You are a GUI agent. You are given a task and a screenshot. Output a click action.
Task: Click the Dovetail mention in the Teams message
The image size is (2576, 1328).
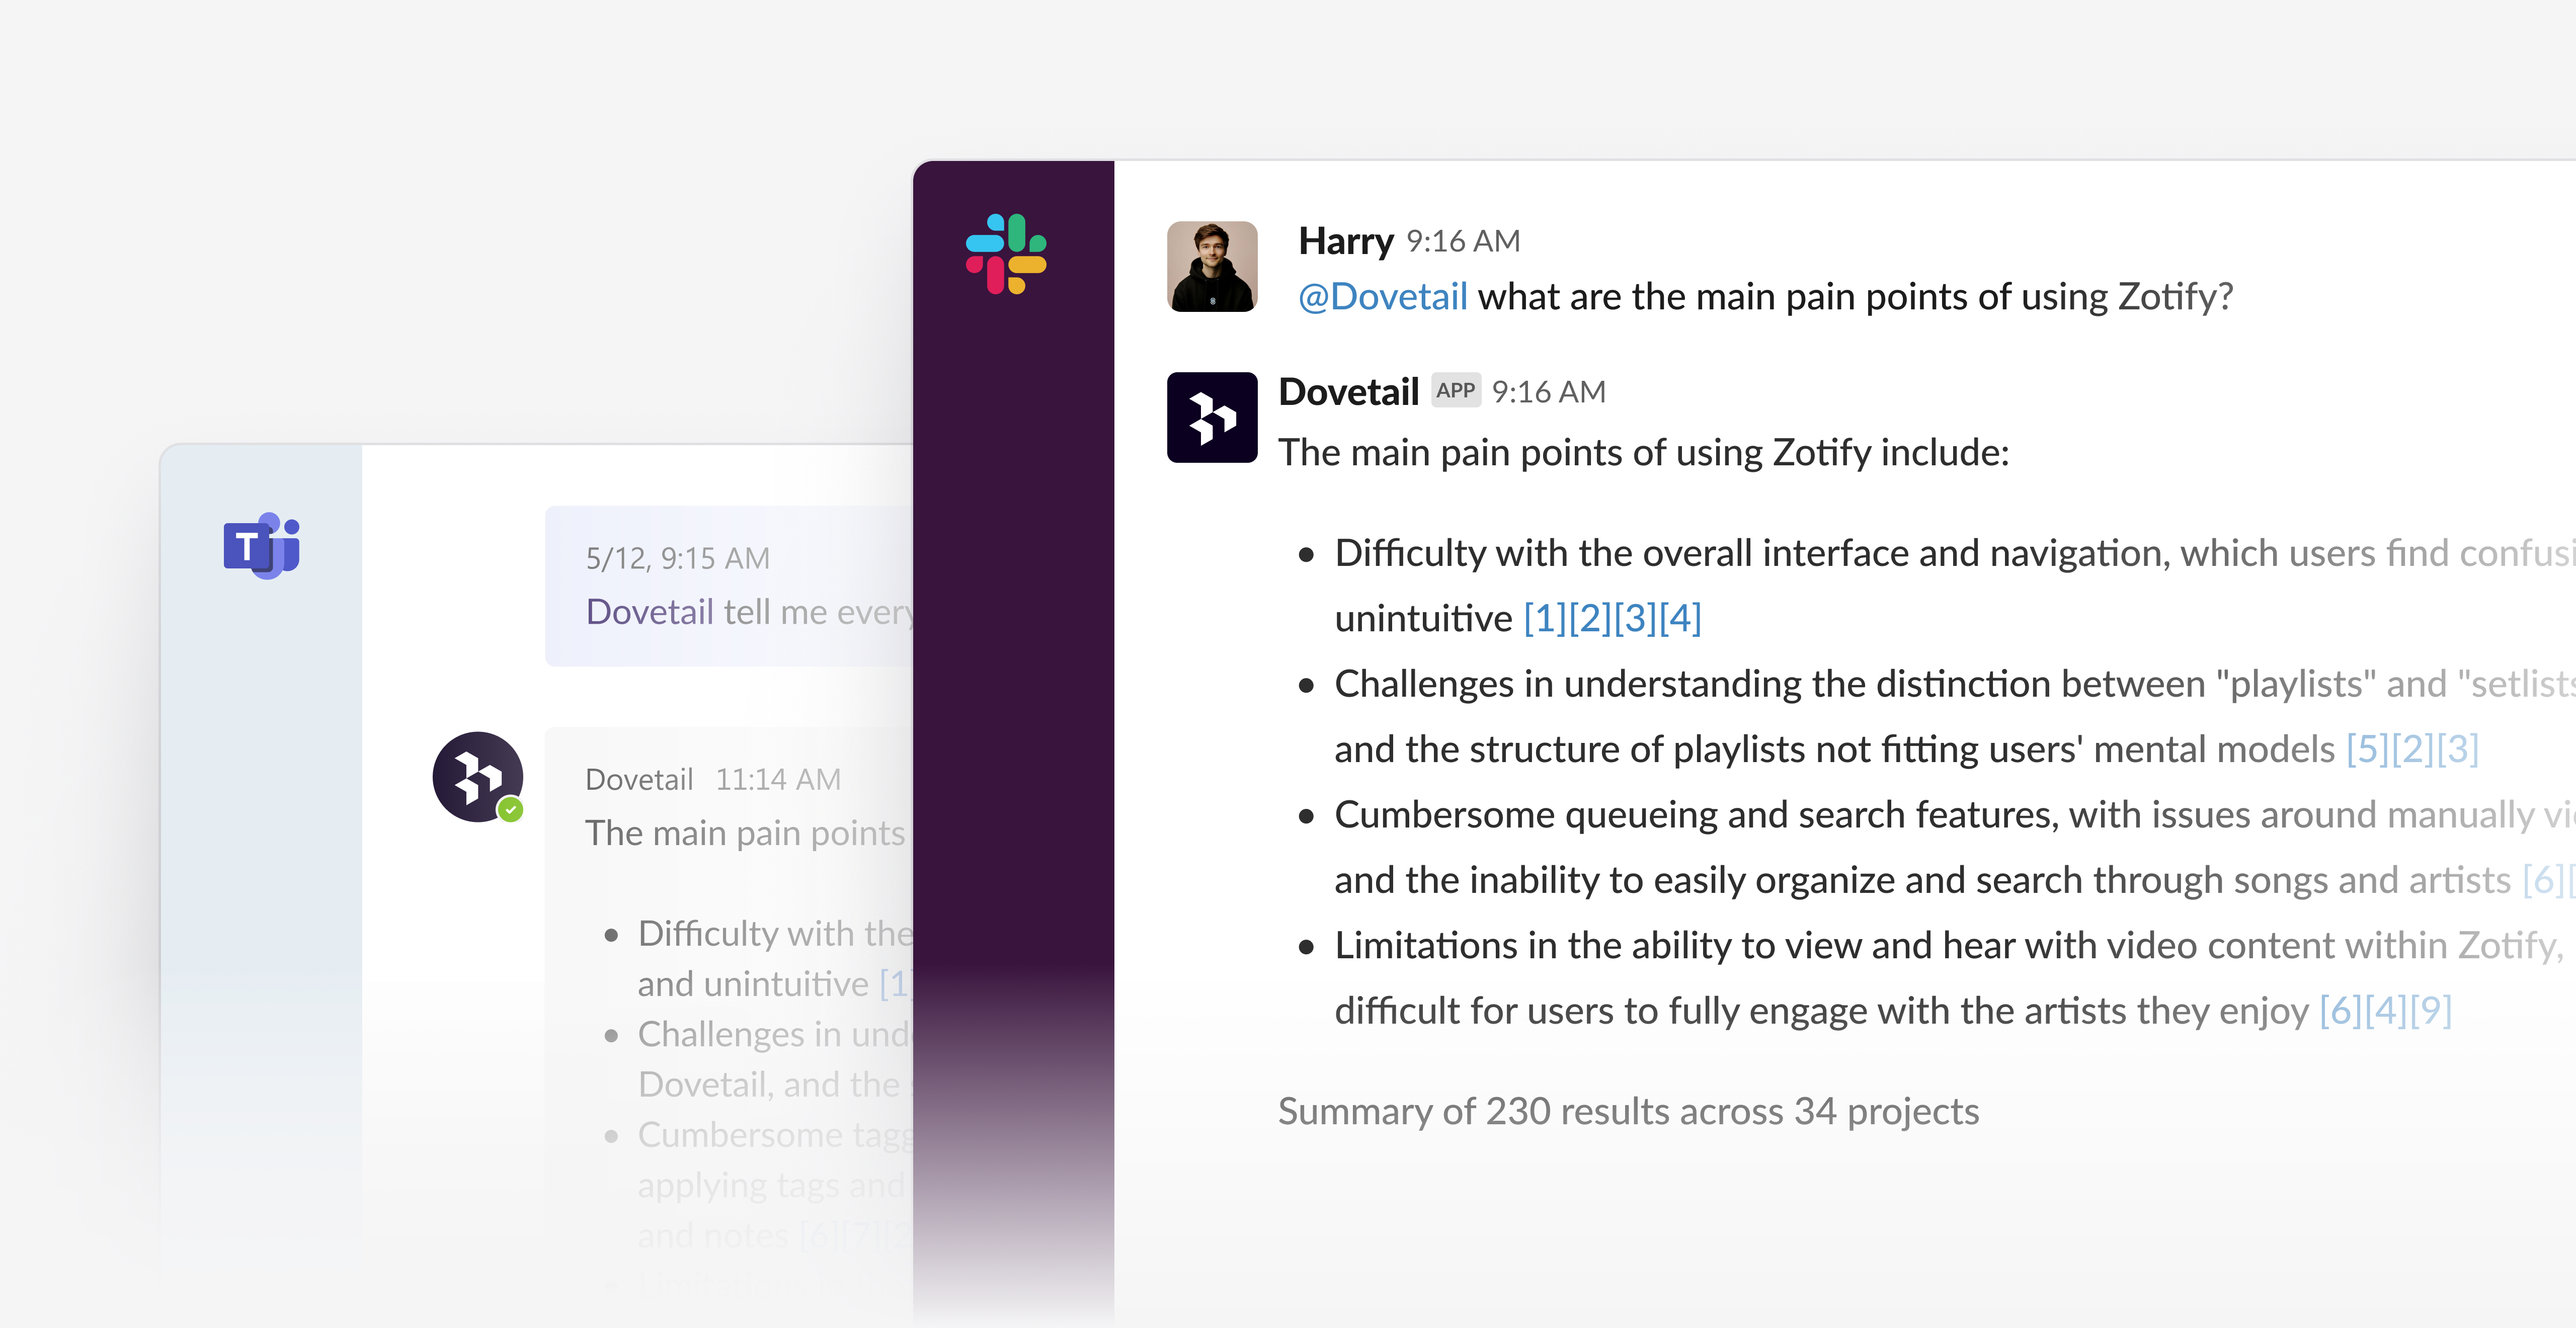[x=649, y=611]
